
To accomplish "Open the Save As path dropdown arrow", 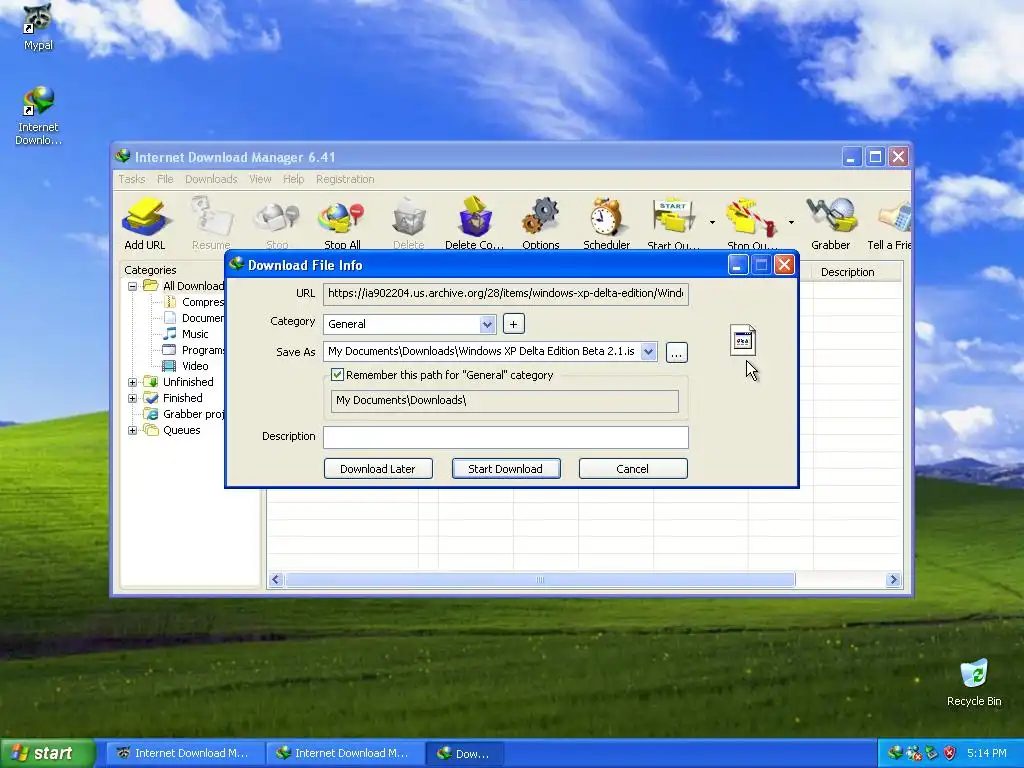I will [648, 351].
